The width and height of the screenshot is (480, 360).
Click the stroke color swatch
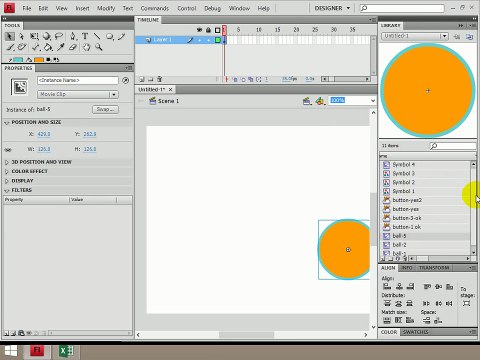point(18,60)
